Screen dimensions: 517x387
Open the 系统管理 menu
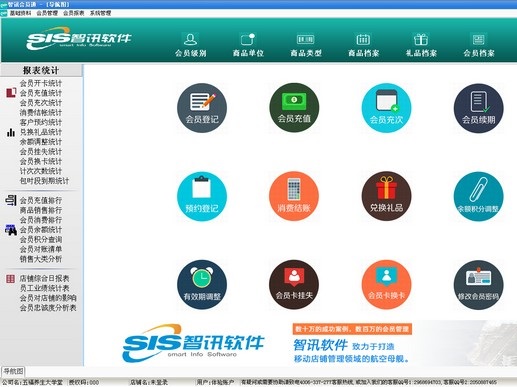(100, 13)
